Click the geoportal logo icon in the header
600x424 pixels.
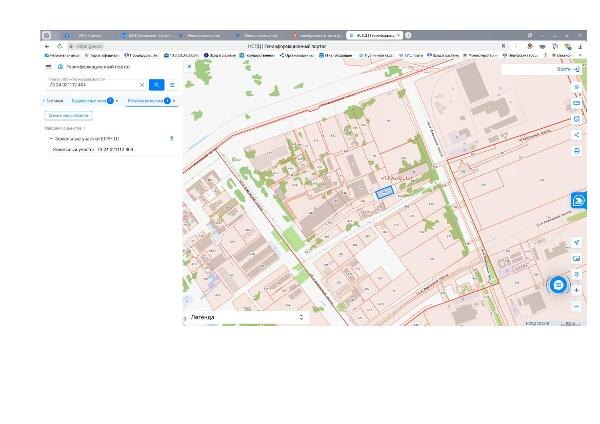(x=60, y=67)
